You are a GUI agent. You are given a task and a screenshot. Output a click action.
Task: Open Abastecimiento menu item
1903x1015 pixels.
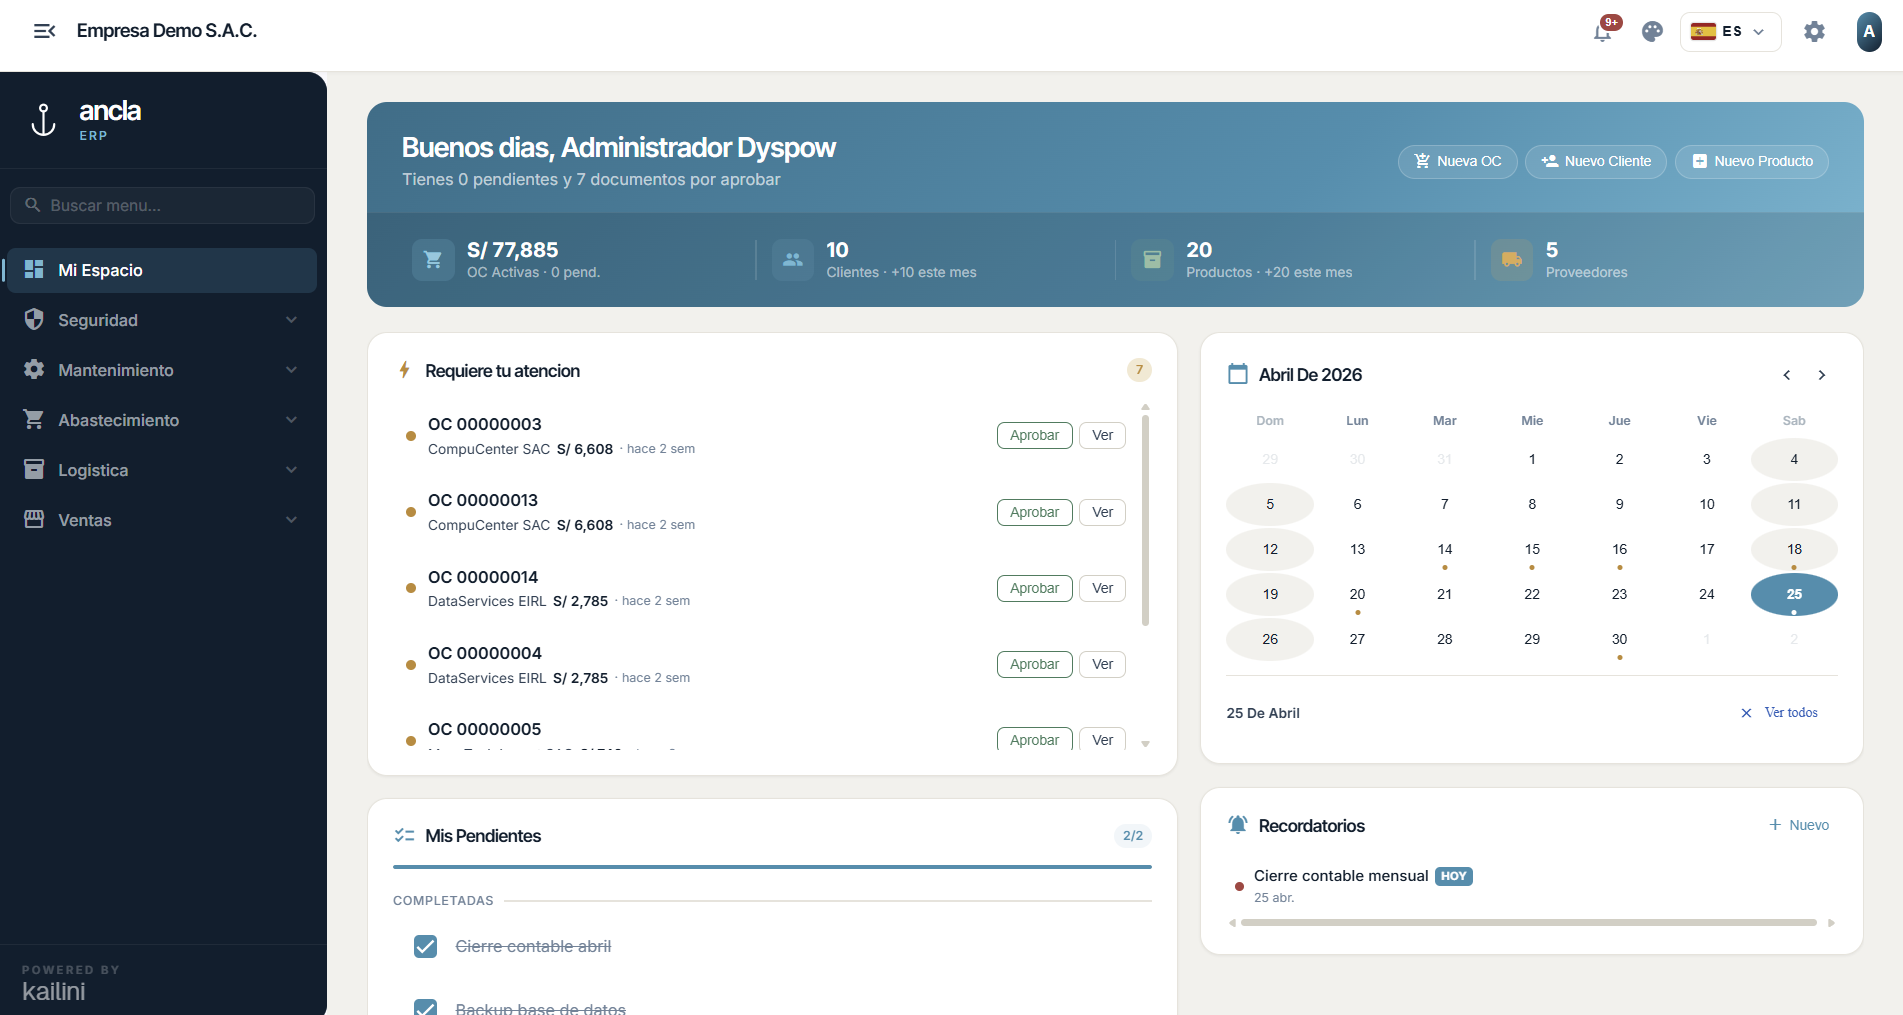[x=162, y=420]
